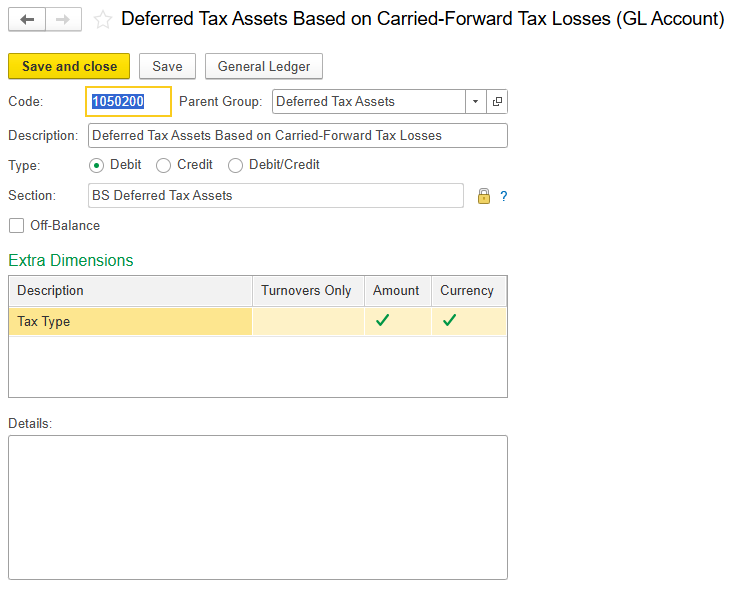Click into the Details text area
The height and width of the screenshot is (599, 733).
pyautogui.click(x=258, y=507)
